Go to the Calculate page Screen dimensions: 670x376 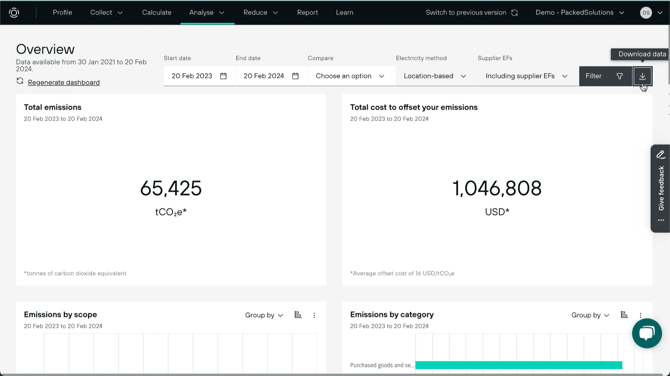click(156, 12)
